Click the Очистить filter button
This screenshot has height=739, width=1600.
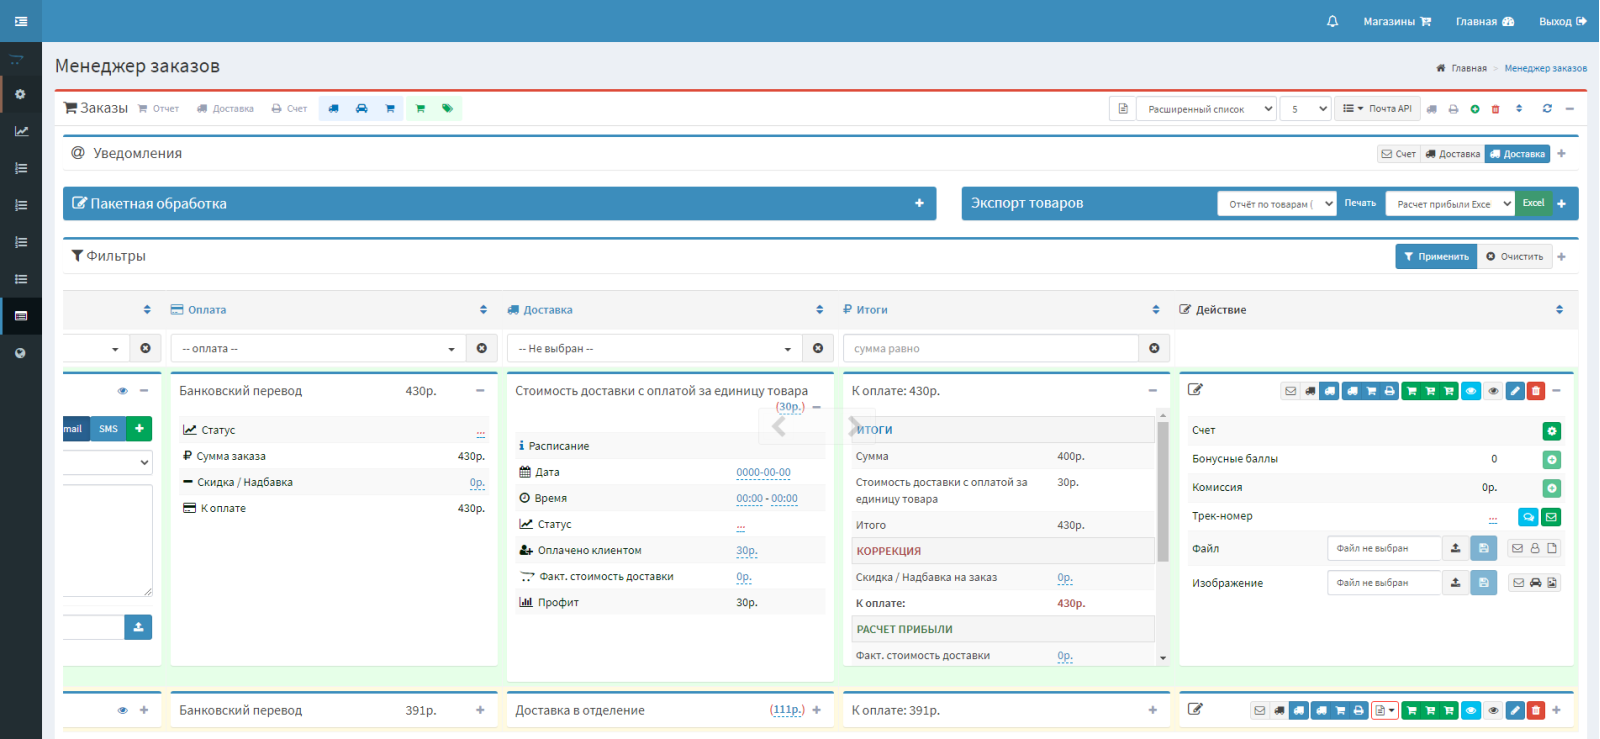click(1514, 257)
